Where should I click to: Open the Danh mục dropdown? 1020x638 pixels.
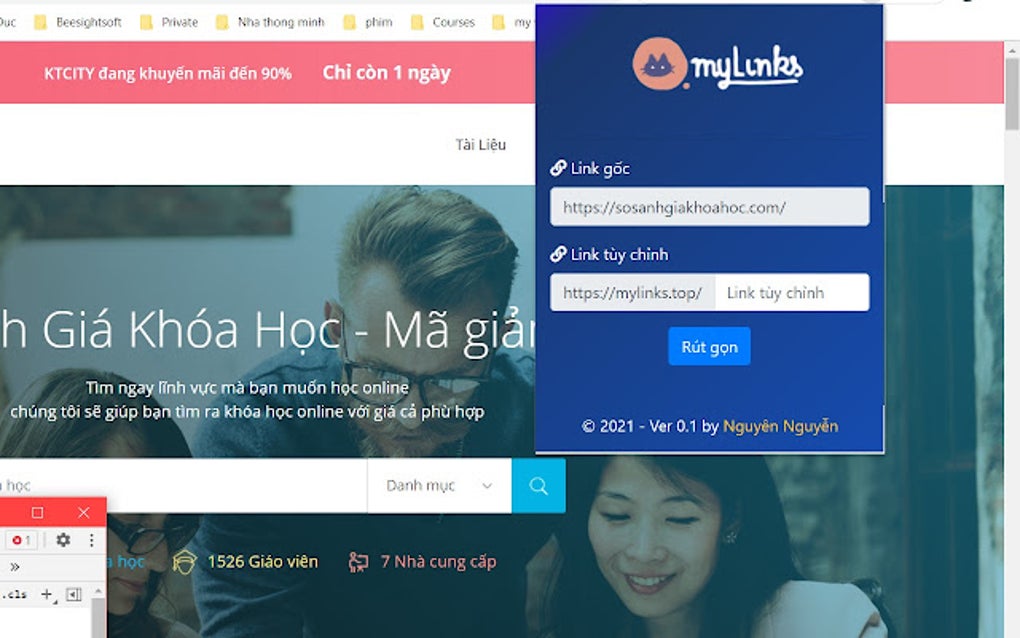point(439,486)
